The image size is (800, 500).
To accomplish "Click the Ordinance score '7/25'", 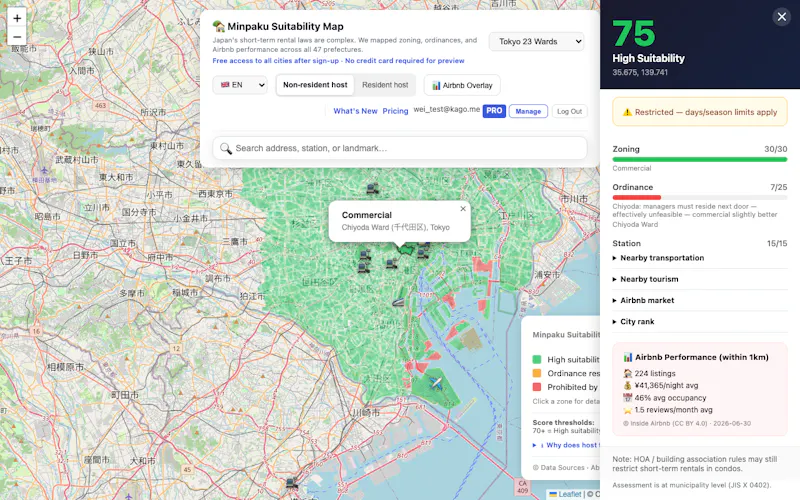I will [x=779, y=187].
